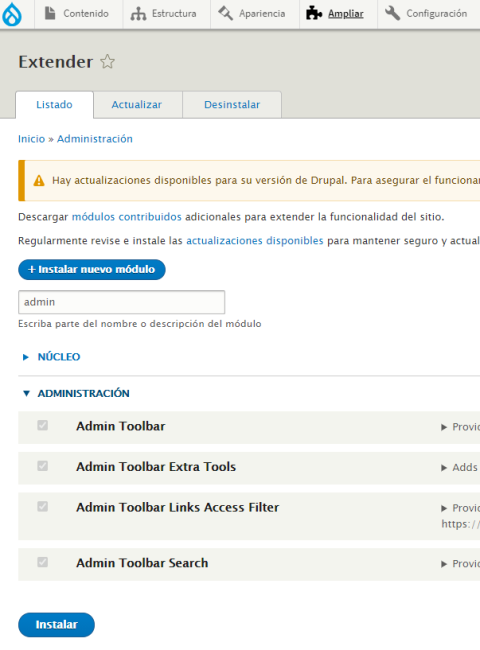Viewport: 480px width, 650px height.
Task: Click the module filter text field
Action: click(121, 302)
